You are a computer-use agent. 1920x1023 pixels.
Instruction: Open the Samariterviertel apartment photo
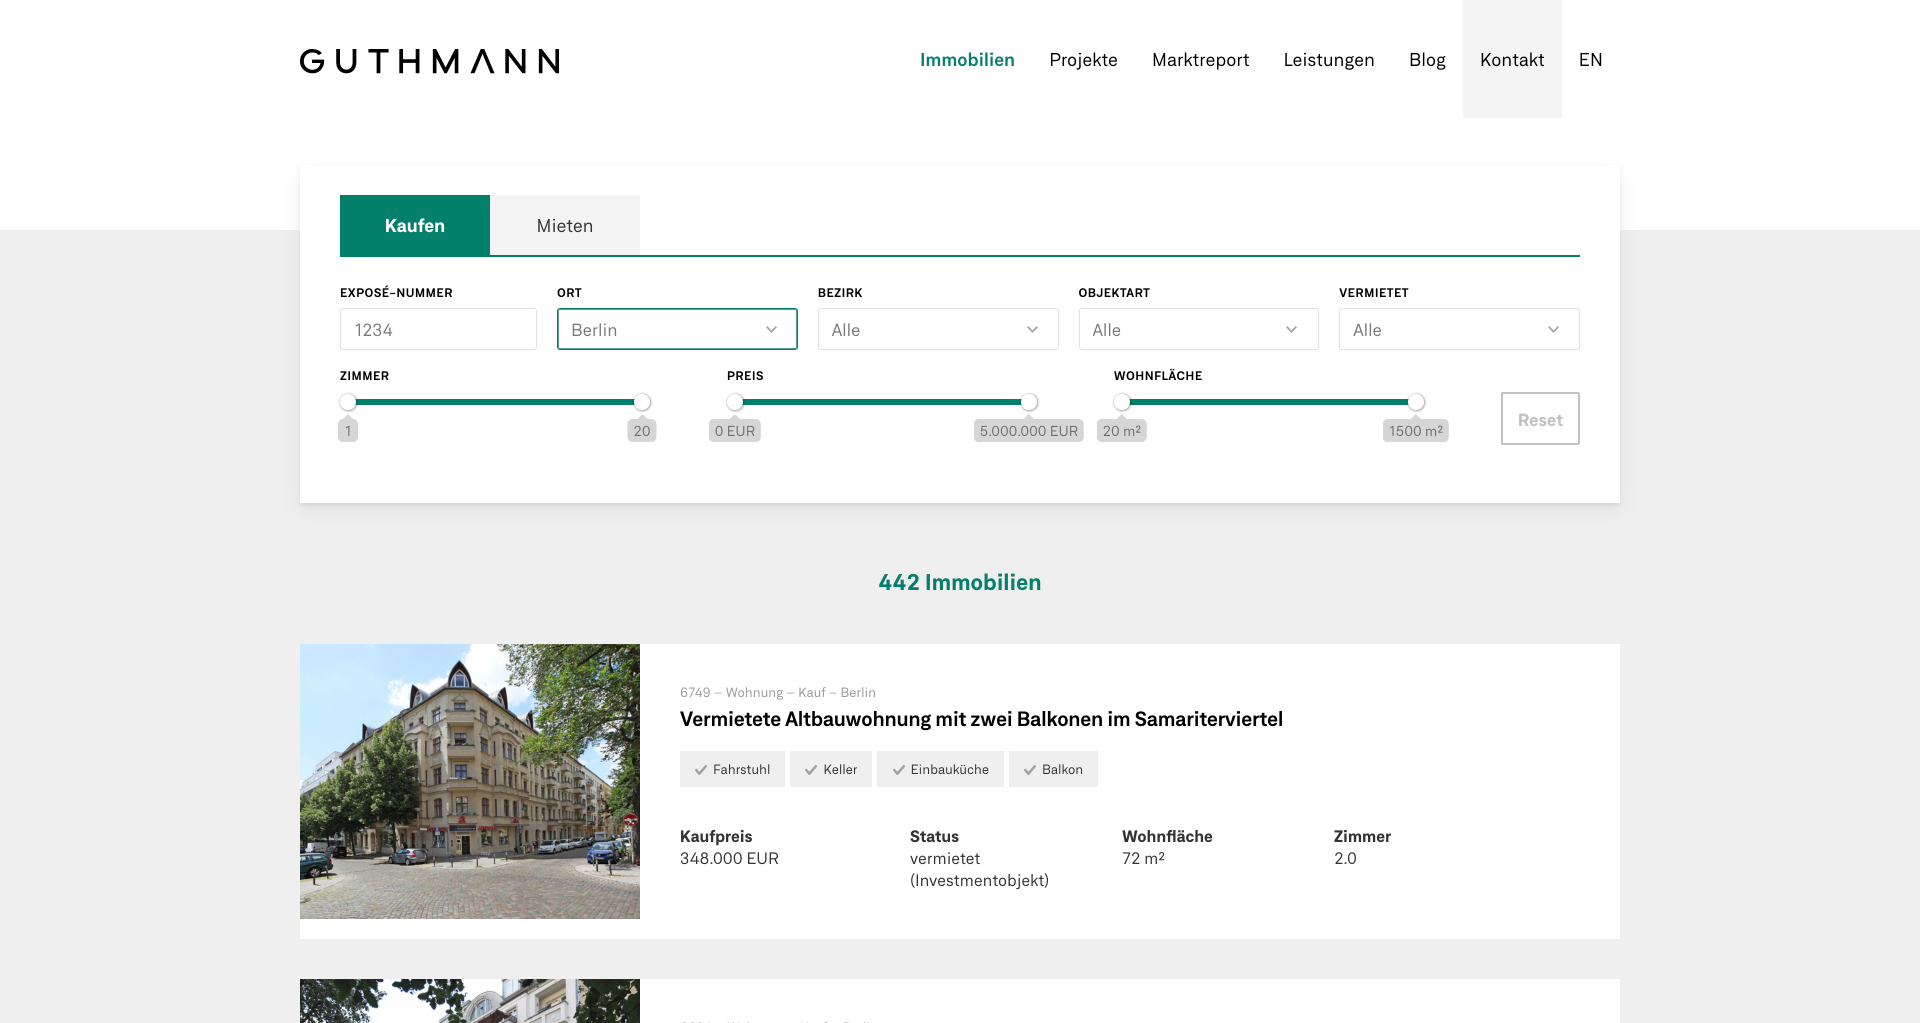470,781
